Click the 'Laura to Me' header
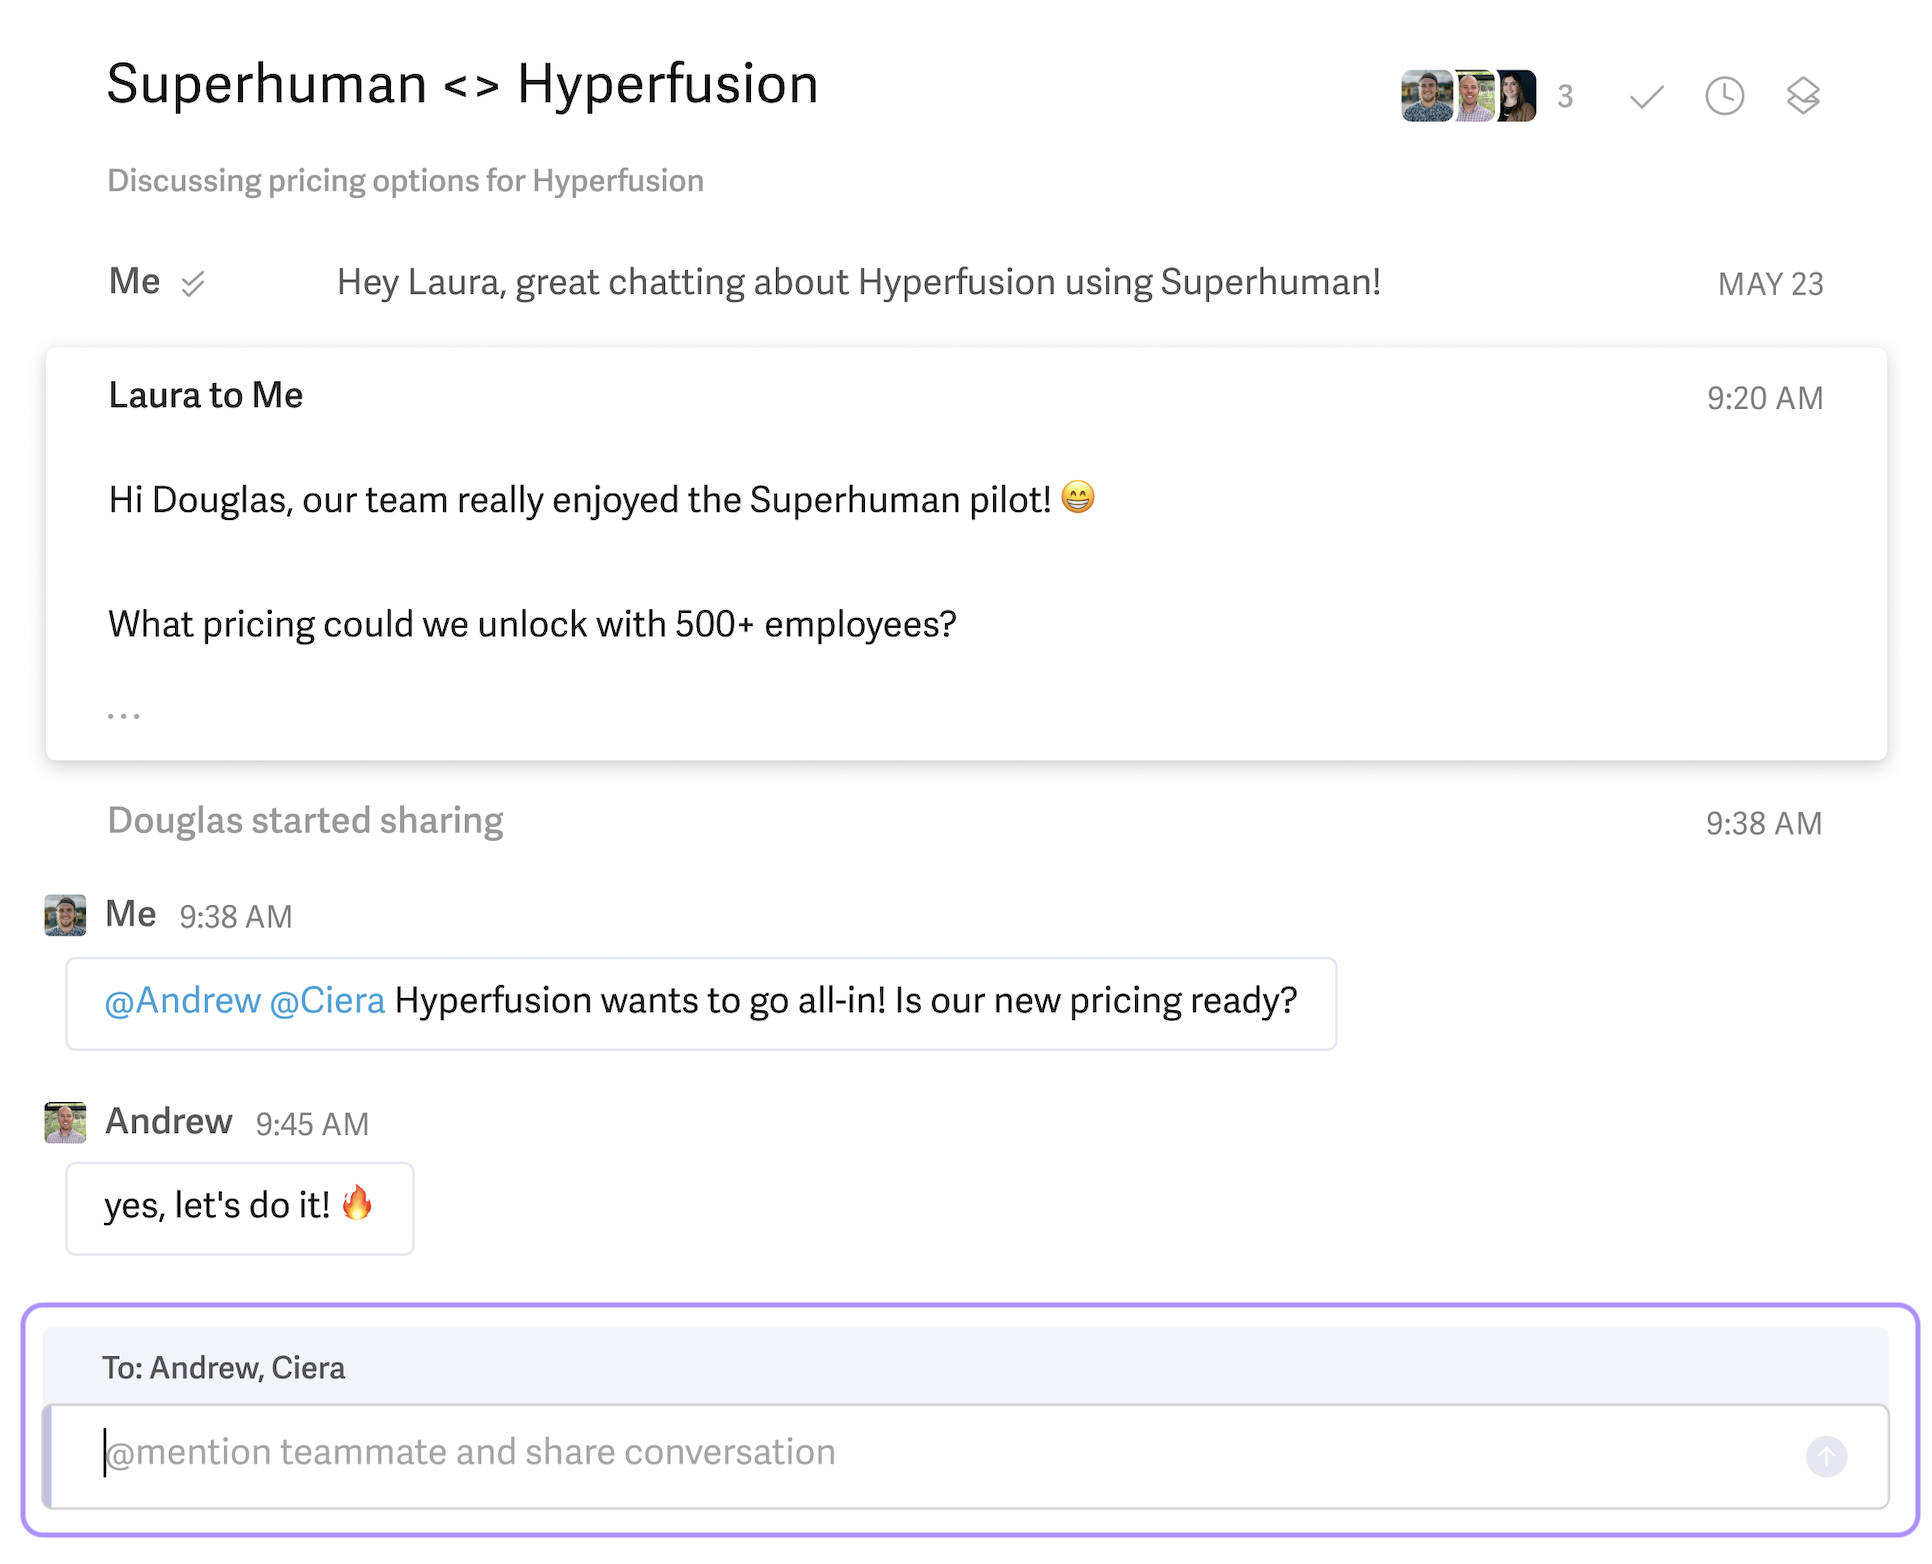Screen dimensions: 1932x1564 [205, 395]
